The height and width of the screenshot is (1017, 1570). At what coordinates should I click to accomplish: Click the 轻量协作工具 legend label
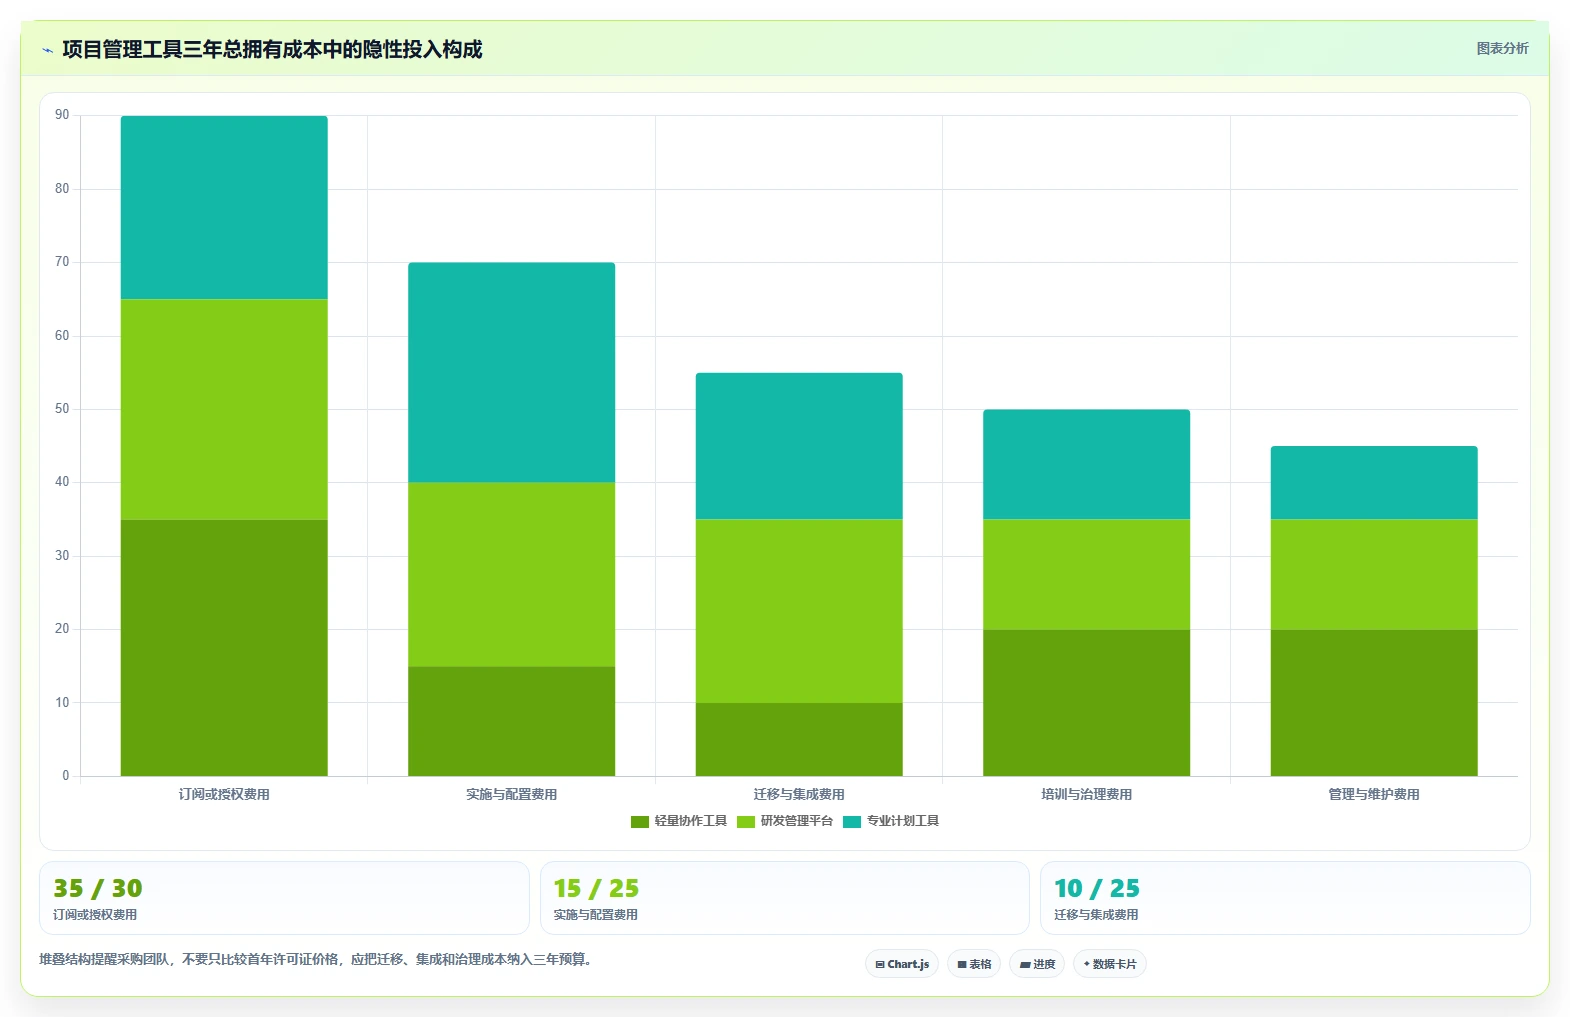(691, 821)
